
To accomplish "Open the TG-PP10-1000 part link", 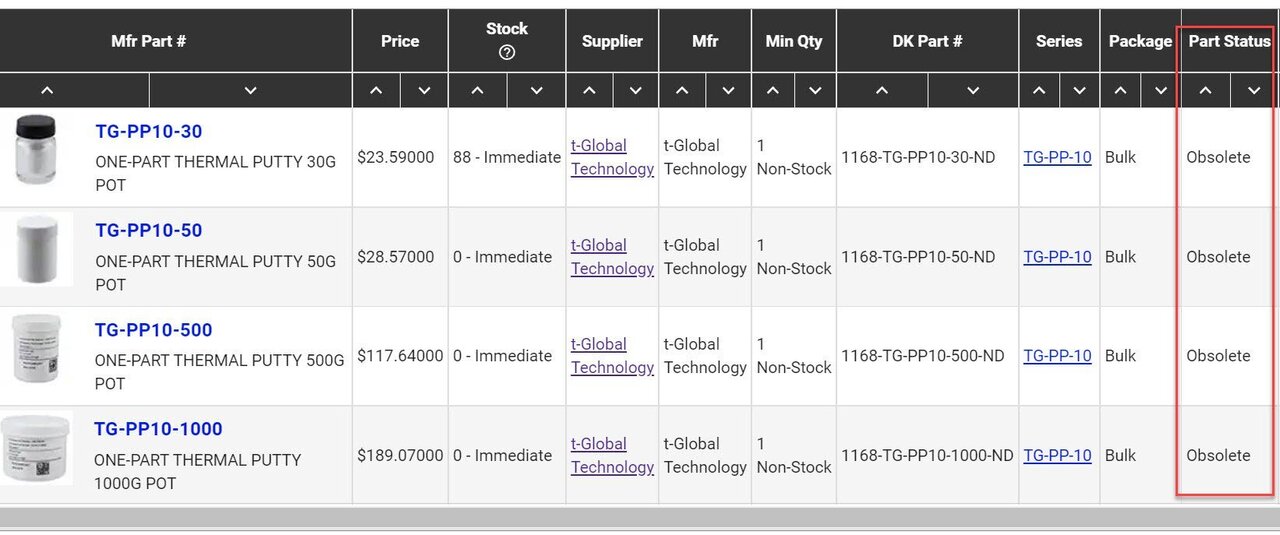I will (158, 429).
